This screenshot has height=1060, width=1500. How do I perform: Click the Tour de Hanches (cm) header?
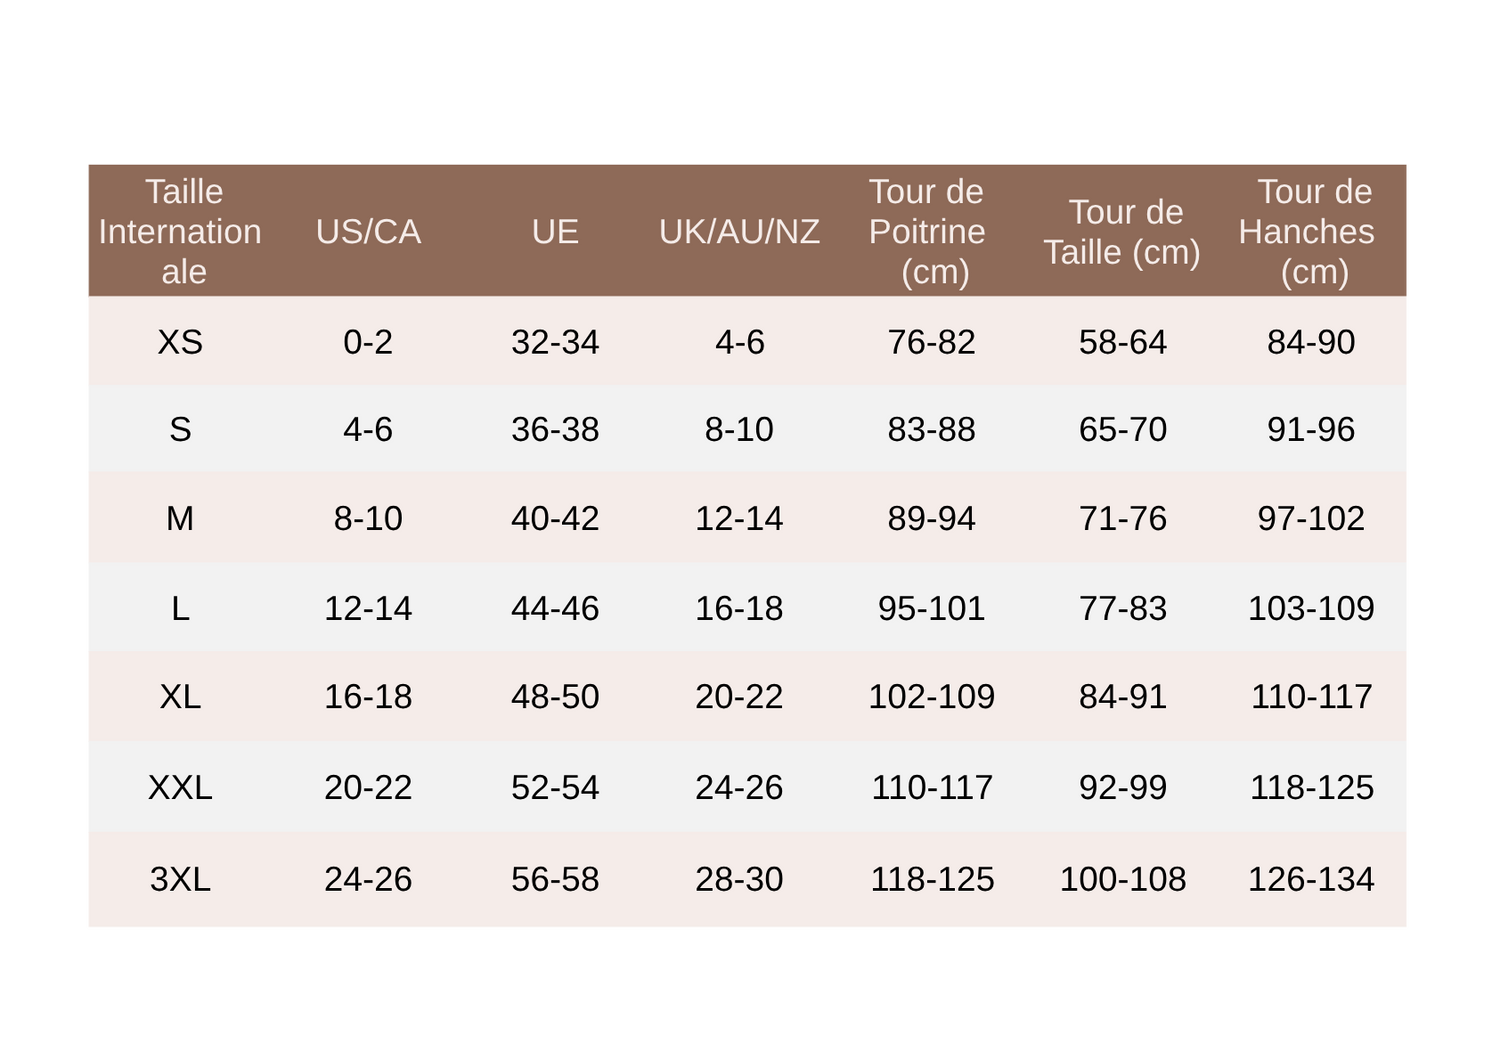tap(1308, 231)
